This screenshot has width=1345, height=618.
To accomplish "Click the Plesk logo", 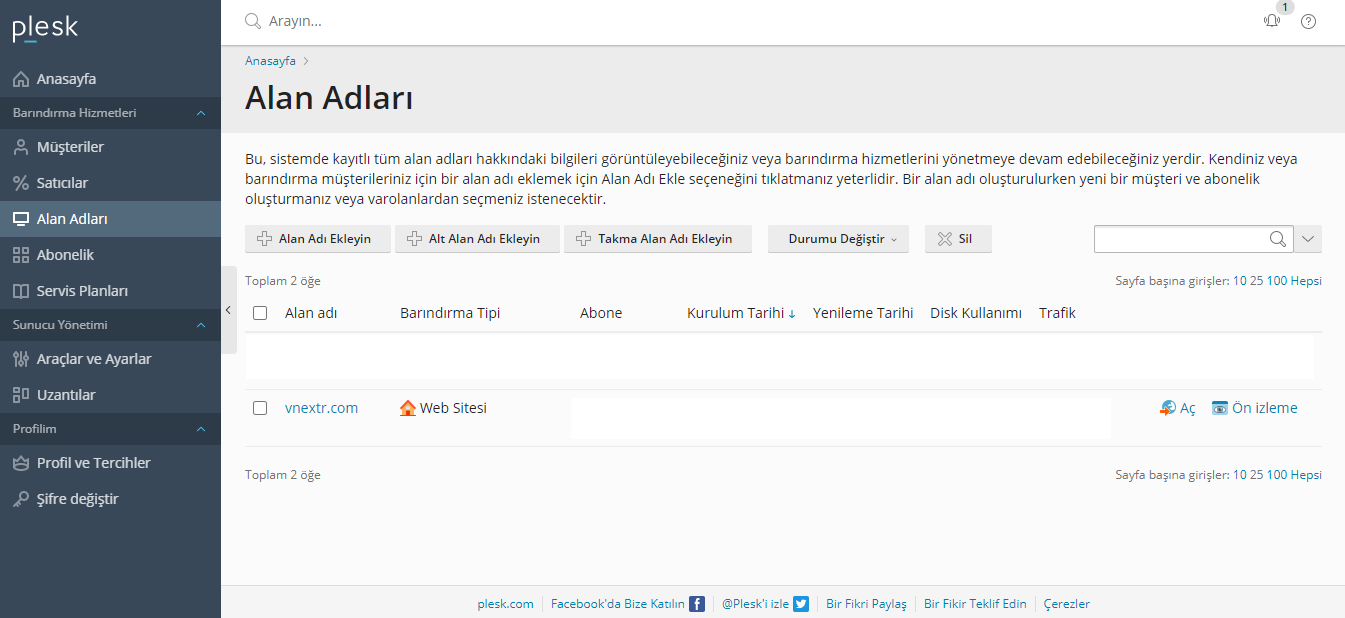I will (45, 29).
